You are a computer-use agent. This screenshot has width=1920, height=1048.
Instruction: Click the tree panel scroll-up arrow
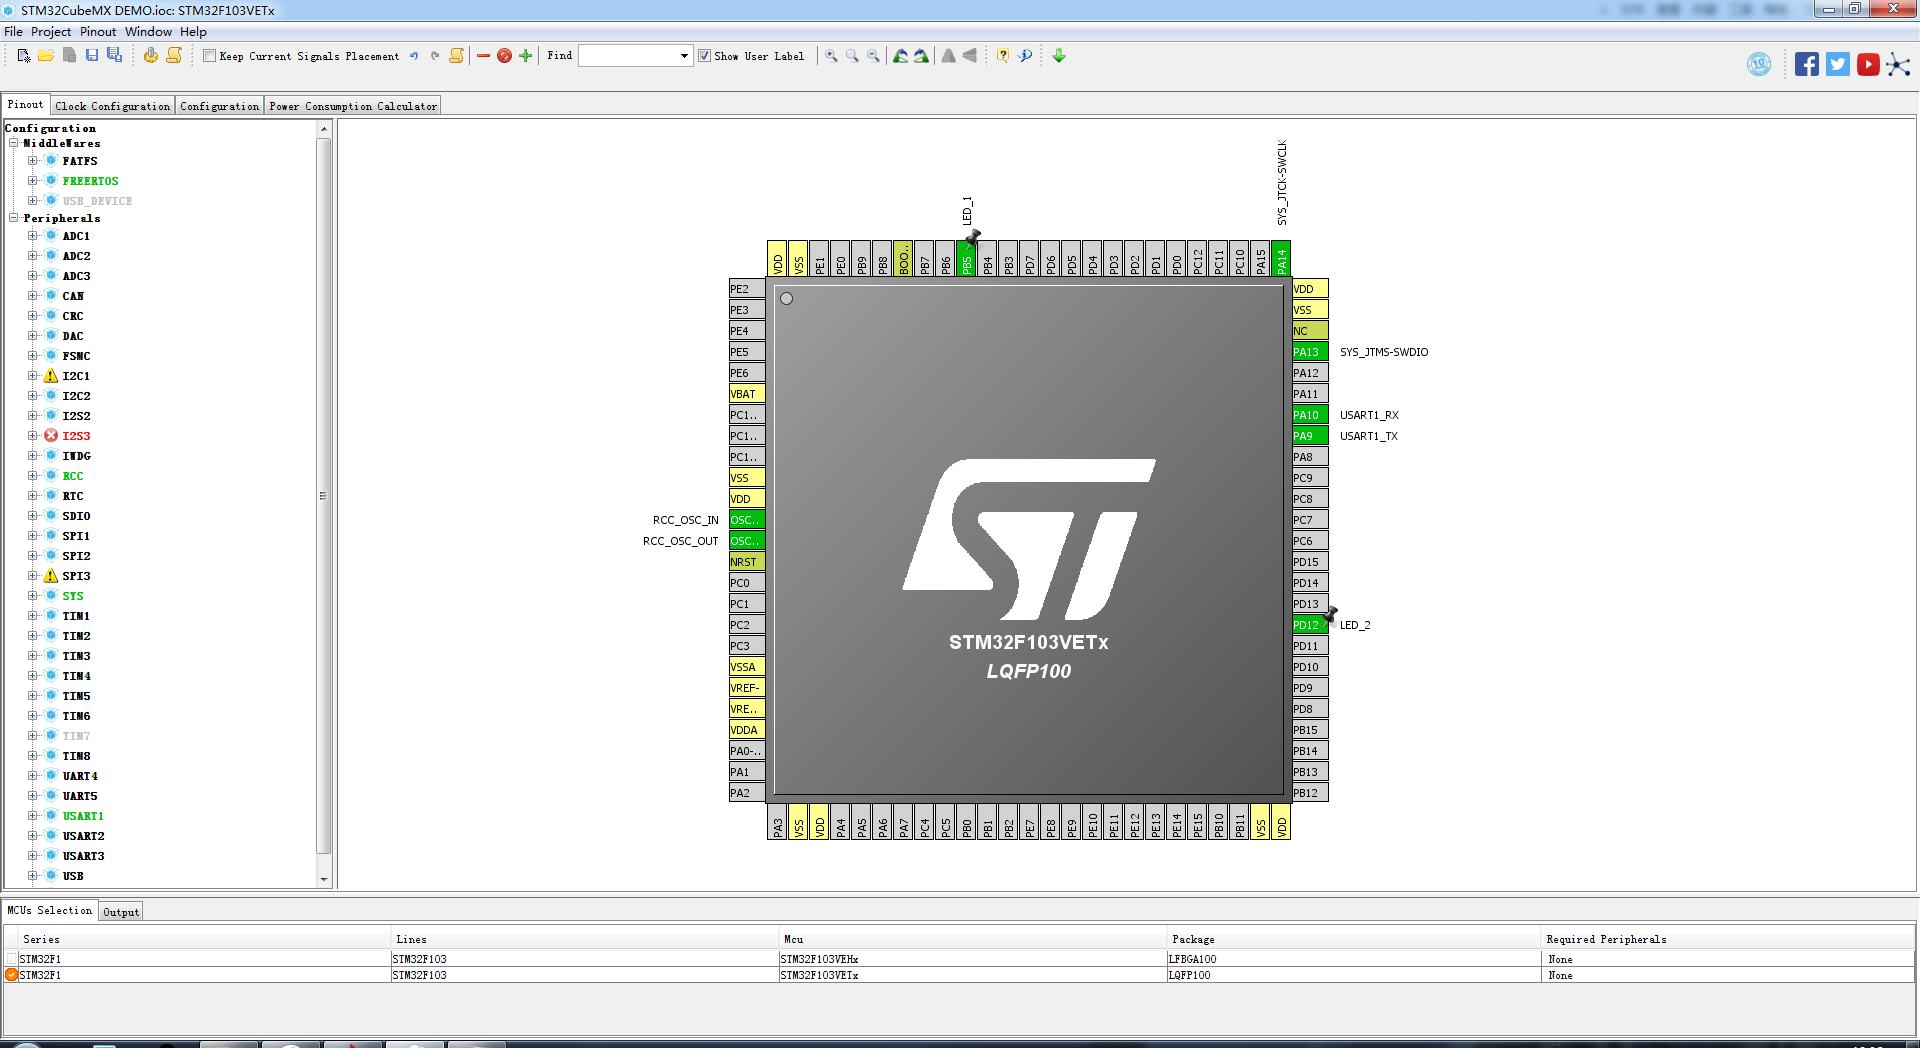pos(324,129)
